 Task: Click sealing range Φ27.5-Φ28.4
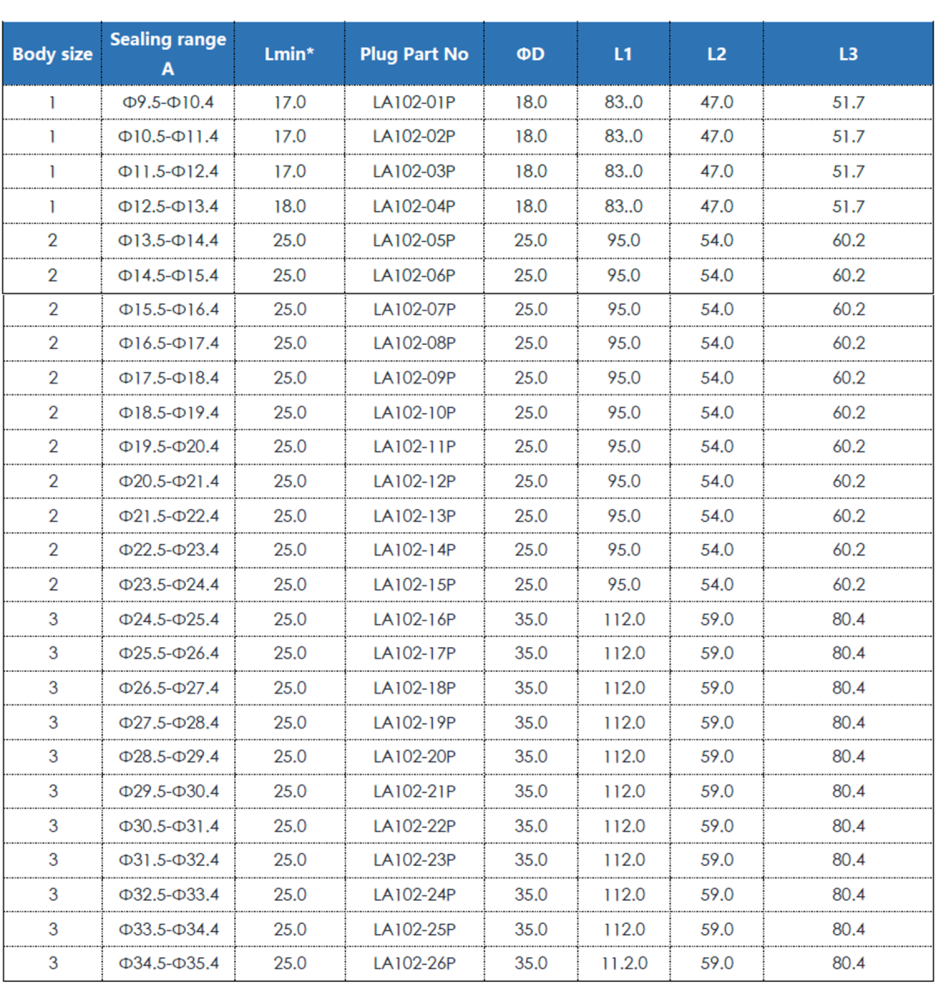[169, 722]
